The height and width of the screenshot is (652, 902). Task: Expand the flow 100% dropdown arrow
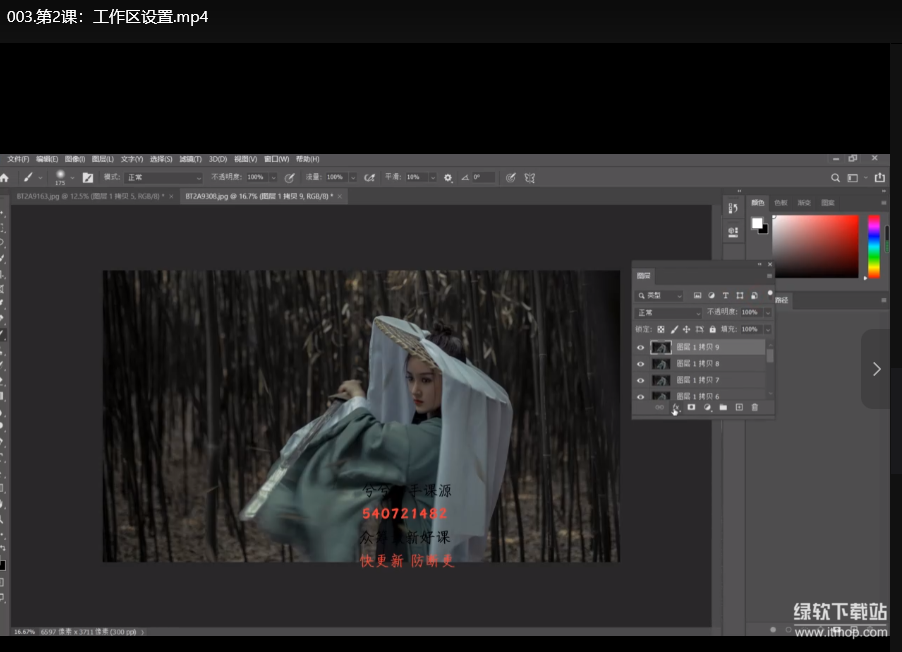pos(353,178)
